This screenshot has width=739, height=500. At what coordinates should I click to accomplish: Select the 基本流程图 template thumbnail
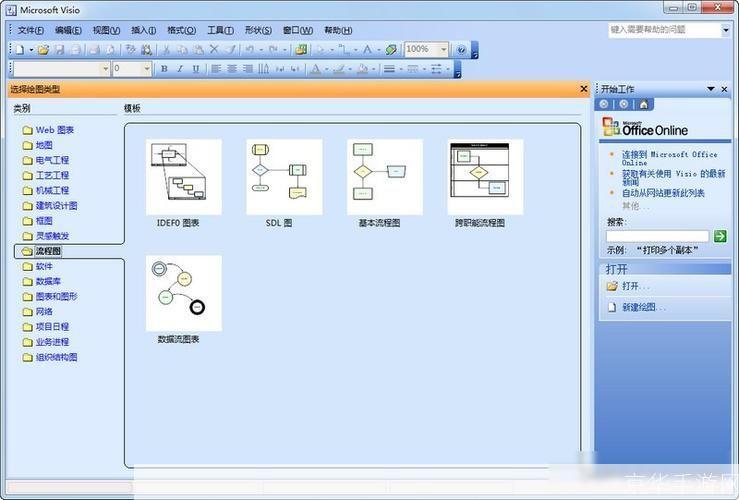[385, 177]
